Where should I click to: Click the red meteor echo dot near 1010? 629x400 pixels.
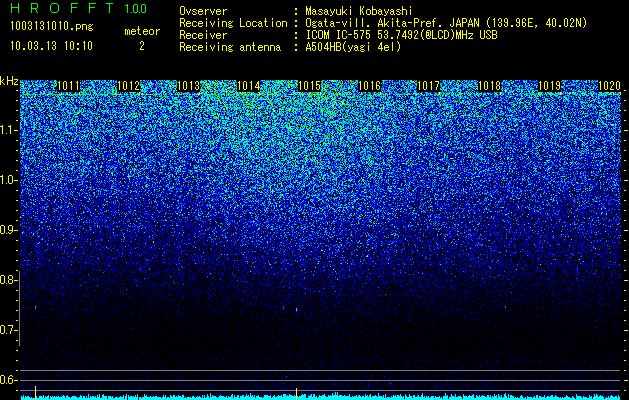[x=36, y=308]
